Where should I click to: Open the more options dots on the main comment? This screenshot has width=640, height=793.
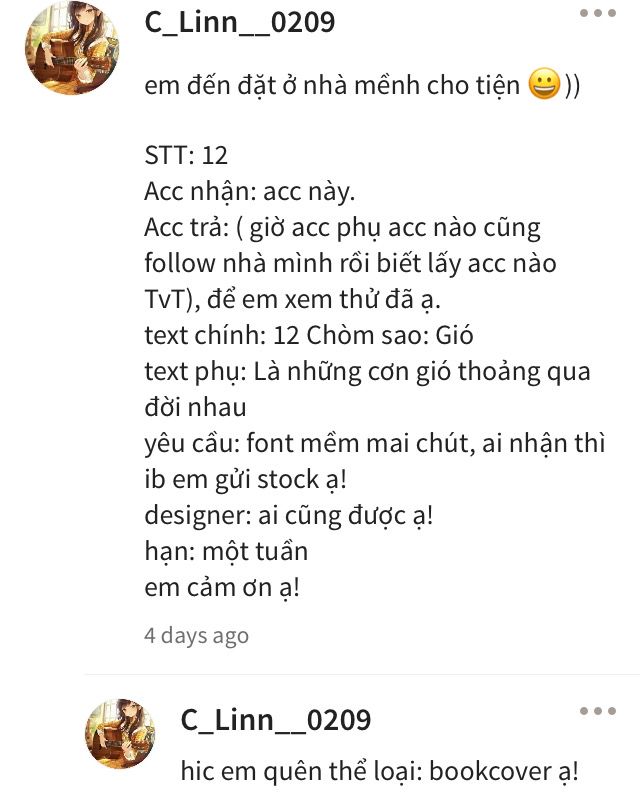point(598,13)
